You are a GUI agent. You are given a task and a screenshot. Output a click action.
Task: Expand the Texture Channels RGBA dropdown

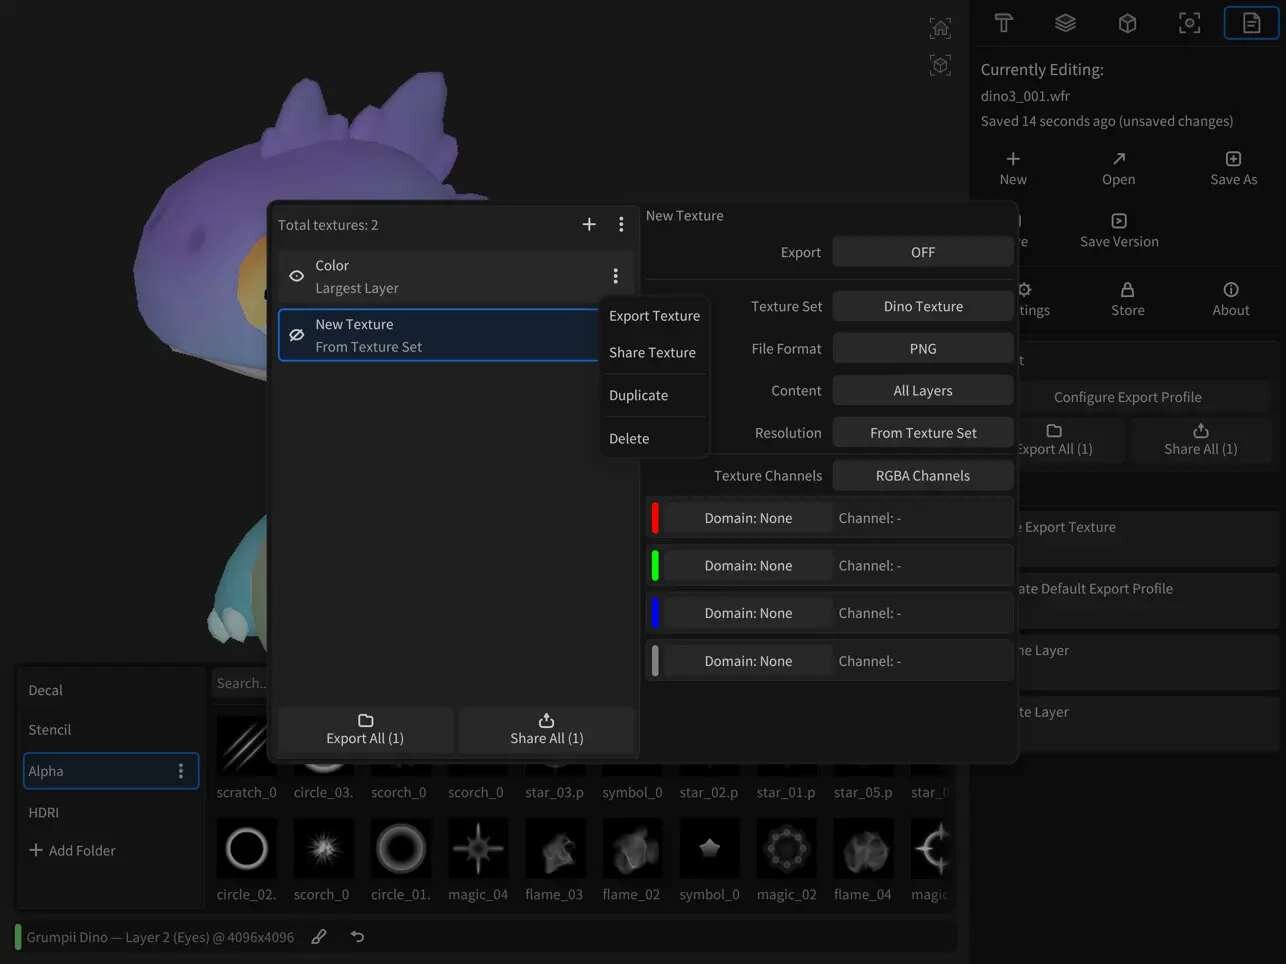(x=922, y=476)
